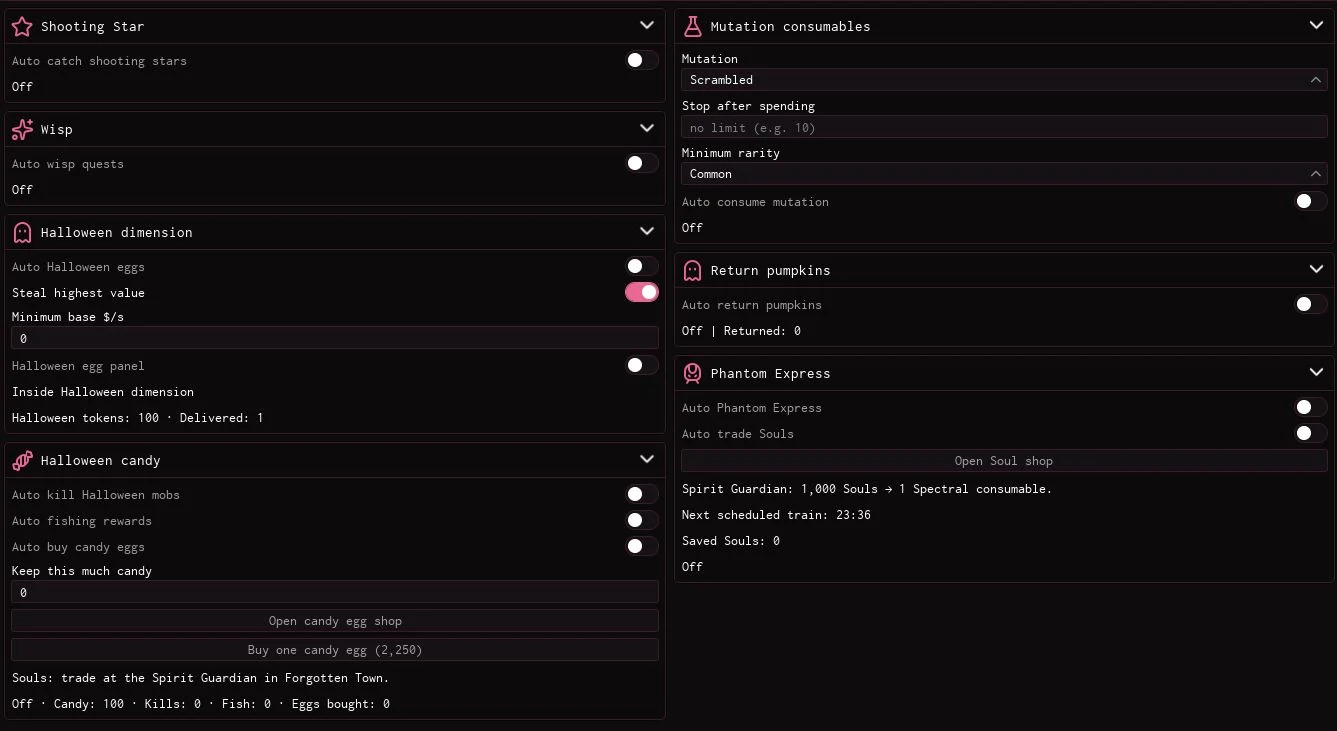Collapse the Mutation consumables section chevron
1337x731 pixels.
(x=1316, y=25)
